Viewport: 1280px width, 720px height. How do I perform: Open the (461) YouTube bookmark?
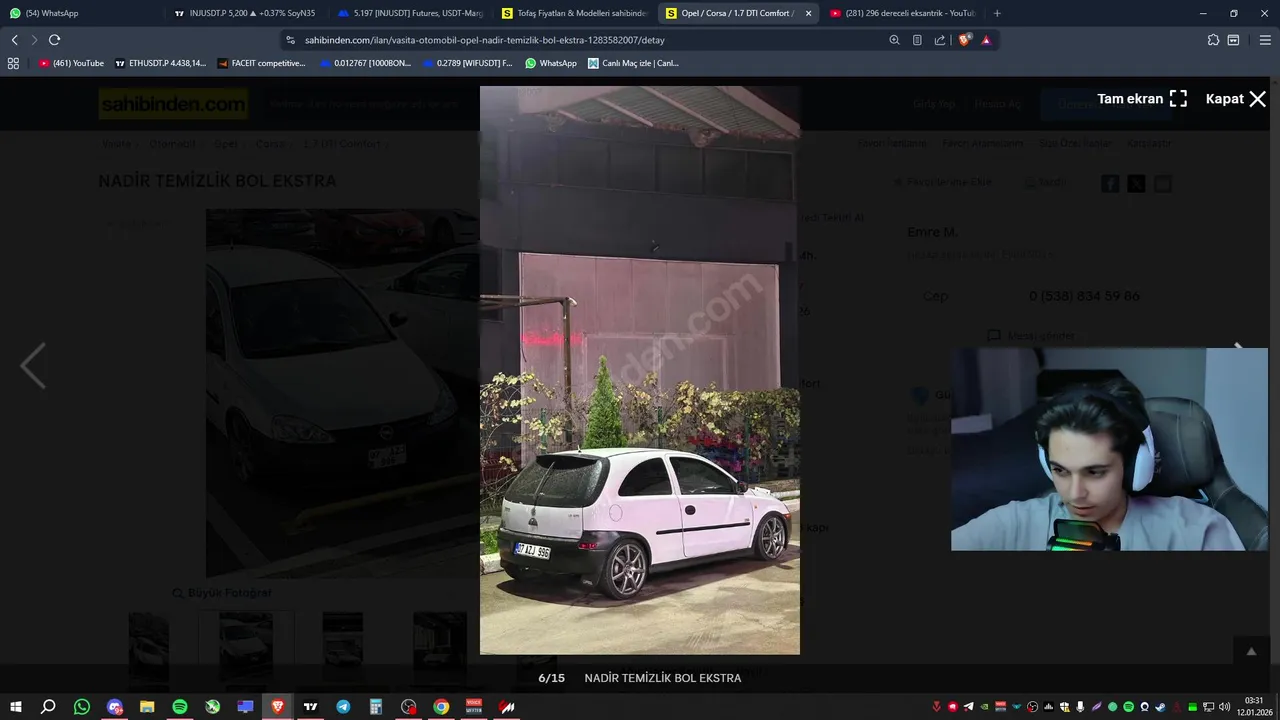pyautogui.click(x=71, y=63)
